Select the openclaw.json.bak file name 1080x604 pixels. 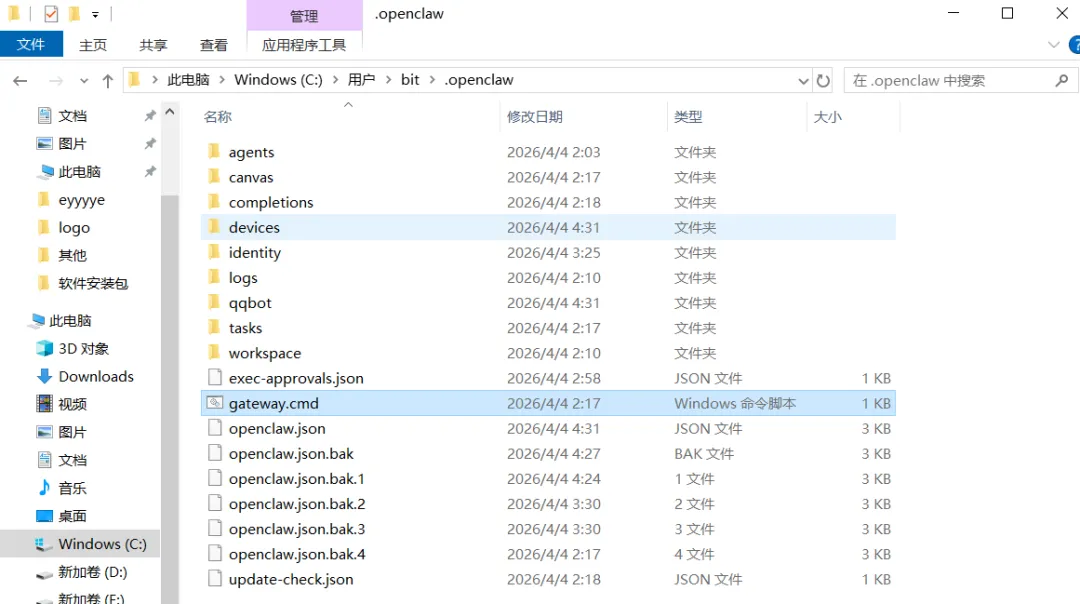(x=291, y=453)
